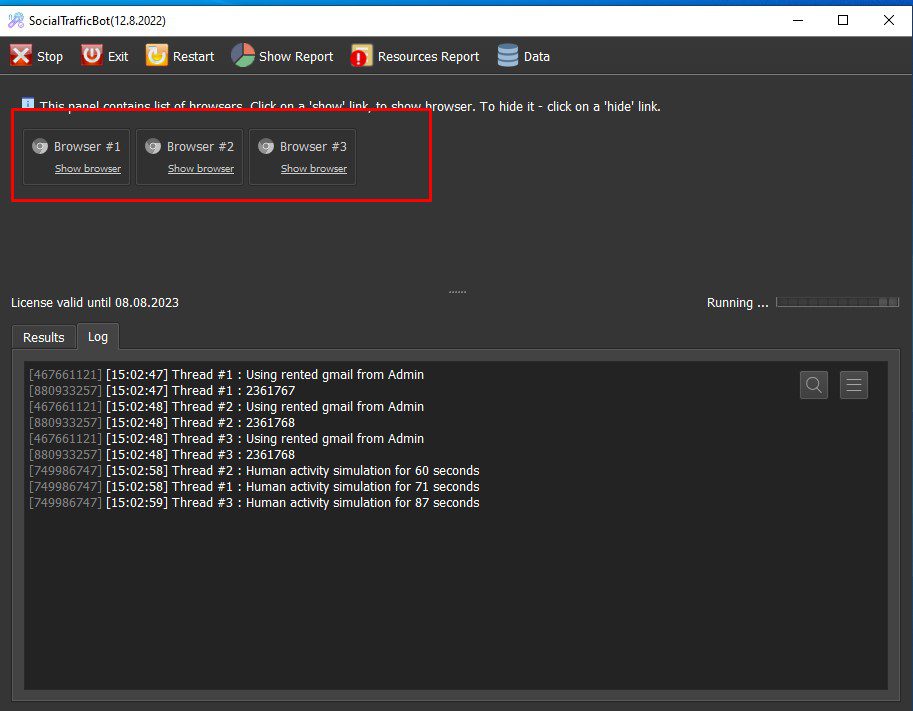Open the log hamburger menu icon
The image size is (913, 711).
coord(854,385)
